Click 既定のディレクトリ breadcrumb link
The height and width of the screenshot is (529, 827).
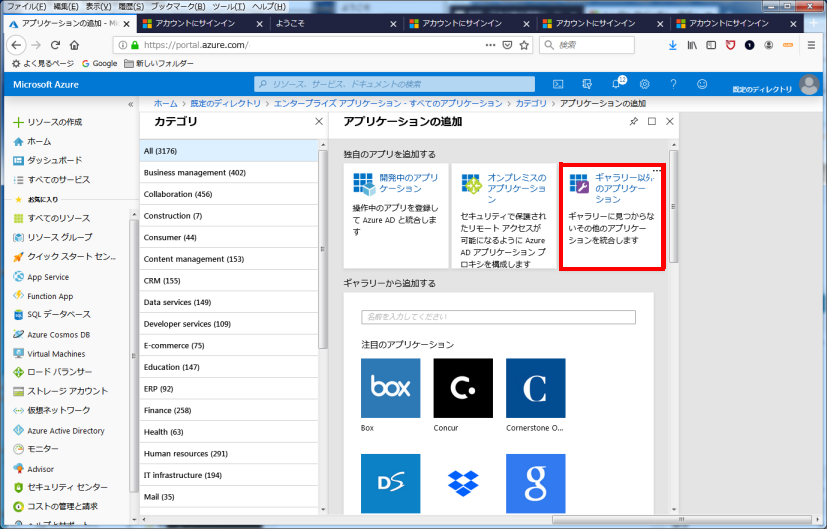[225, 103]
